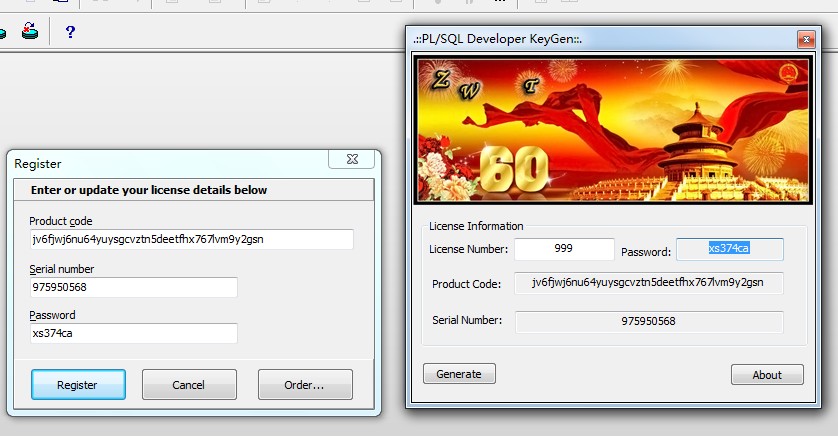The image size is (838, 436).
Task: Click Cancel in the Register dialog
Action: pos(189,385)
